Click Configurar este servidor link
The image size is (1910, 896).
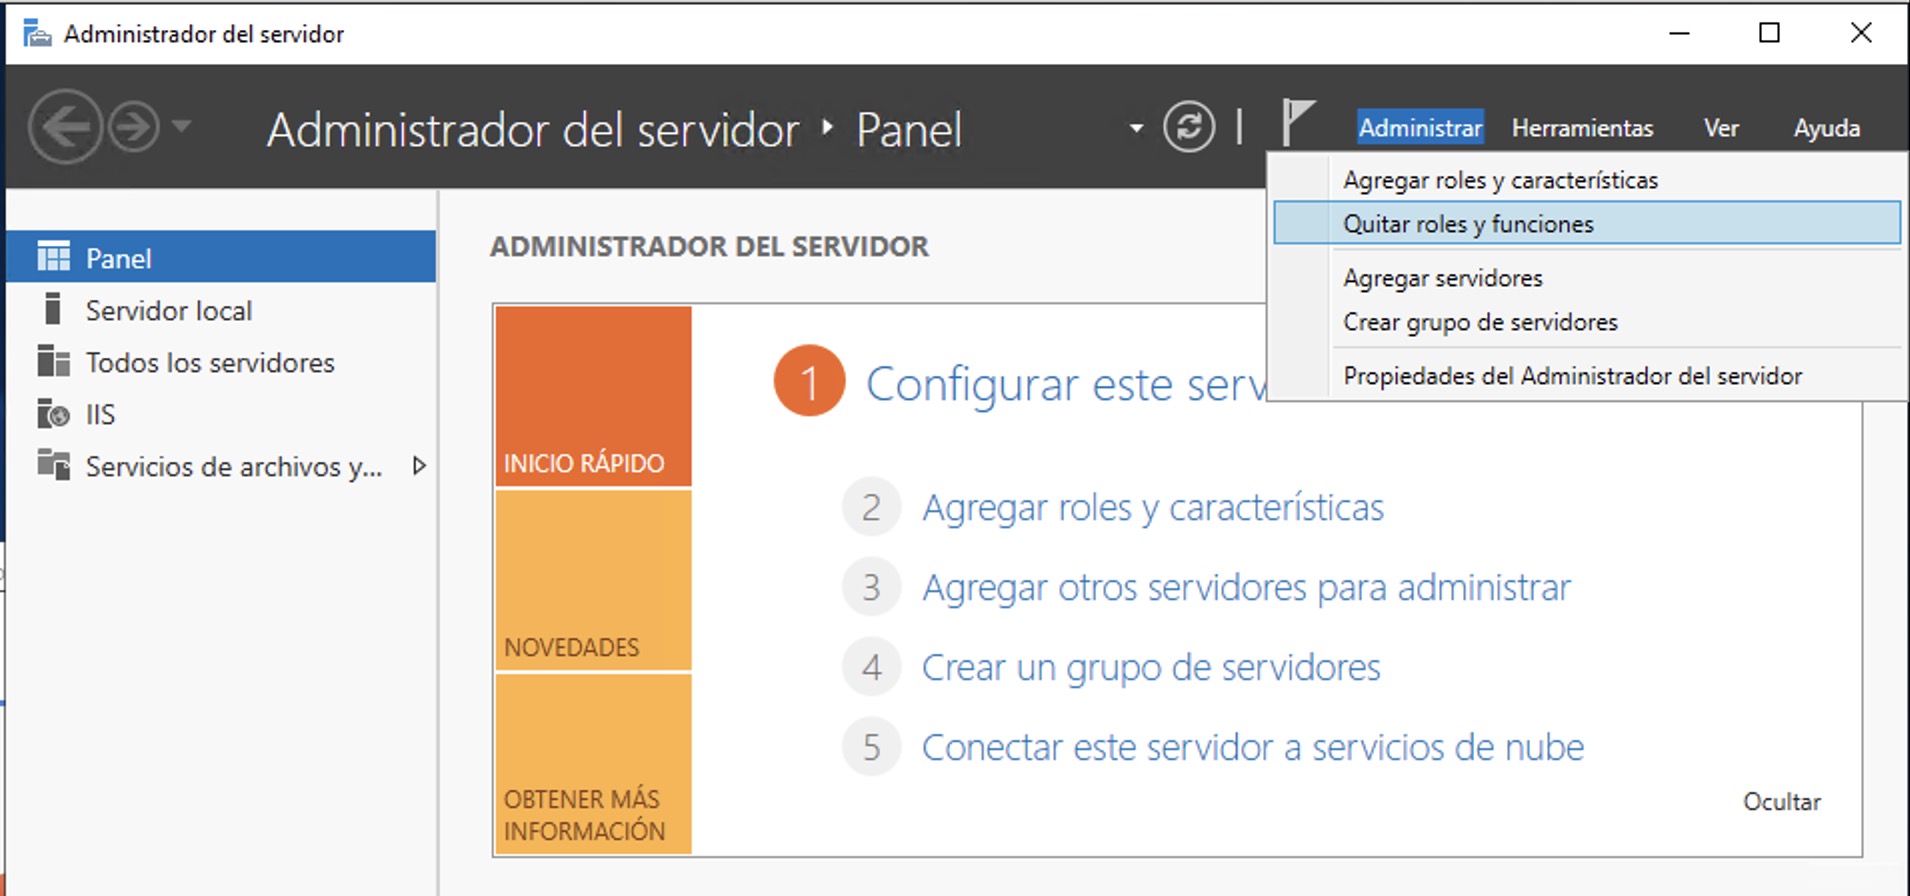point(1066,385)
